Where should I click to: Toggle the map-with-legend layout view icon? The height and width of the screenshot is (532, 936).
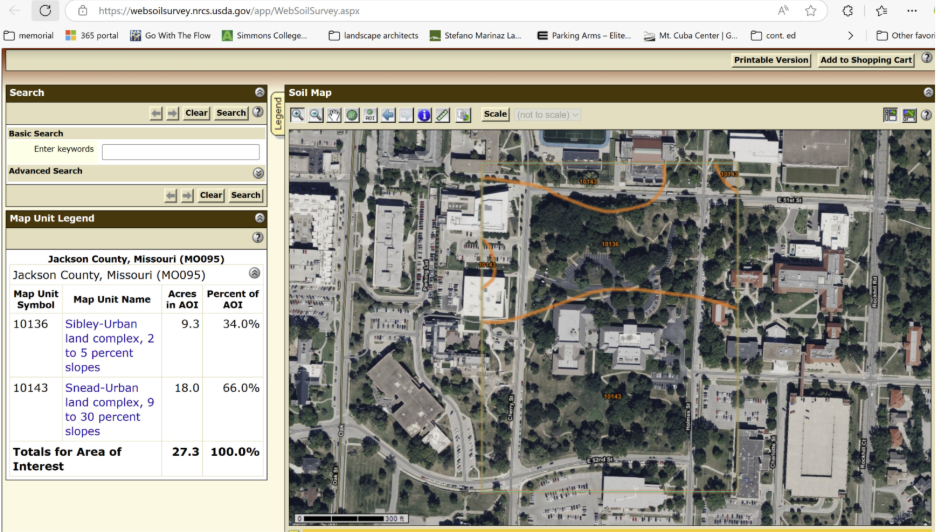(890, 115)
